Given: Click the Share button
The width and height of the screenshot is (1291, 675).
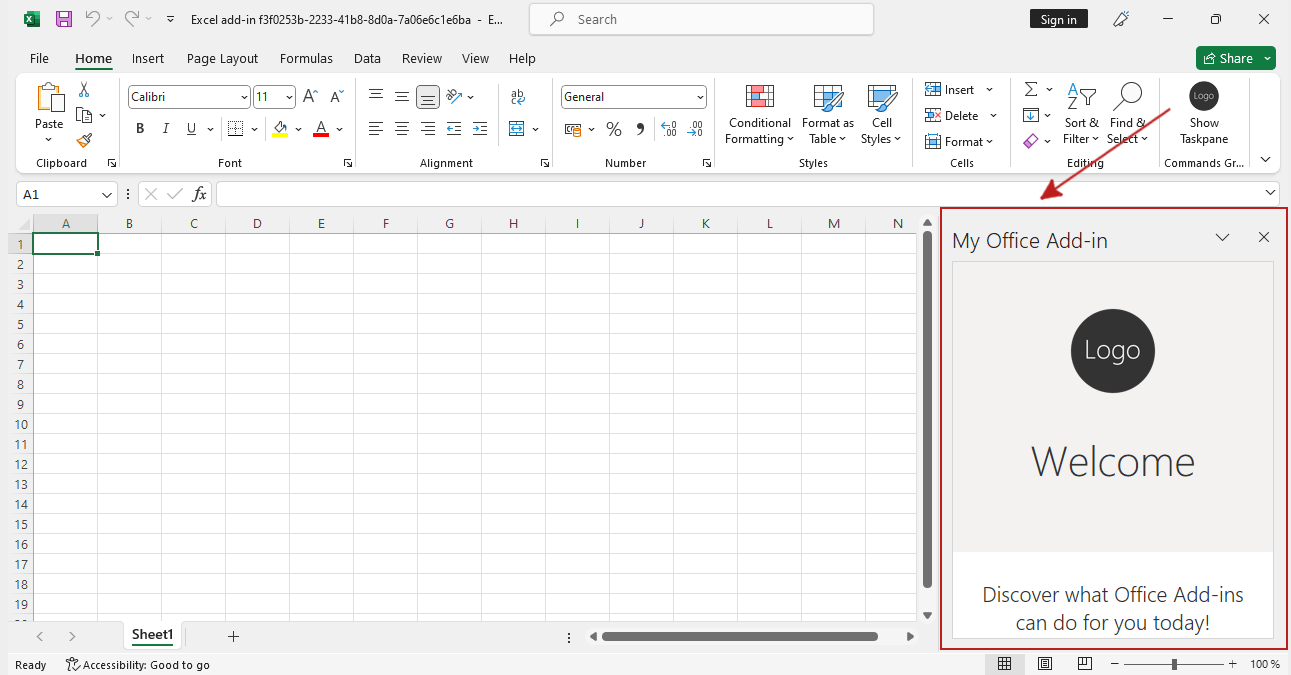Looking at the screenshot, I should [1234, 58].
